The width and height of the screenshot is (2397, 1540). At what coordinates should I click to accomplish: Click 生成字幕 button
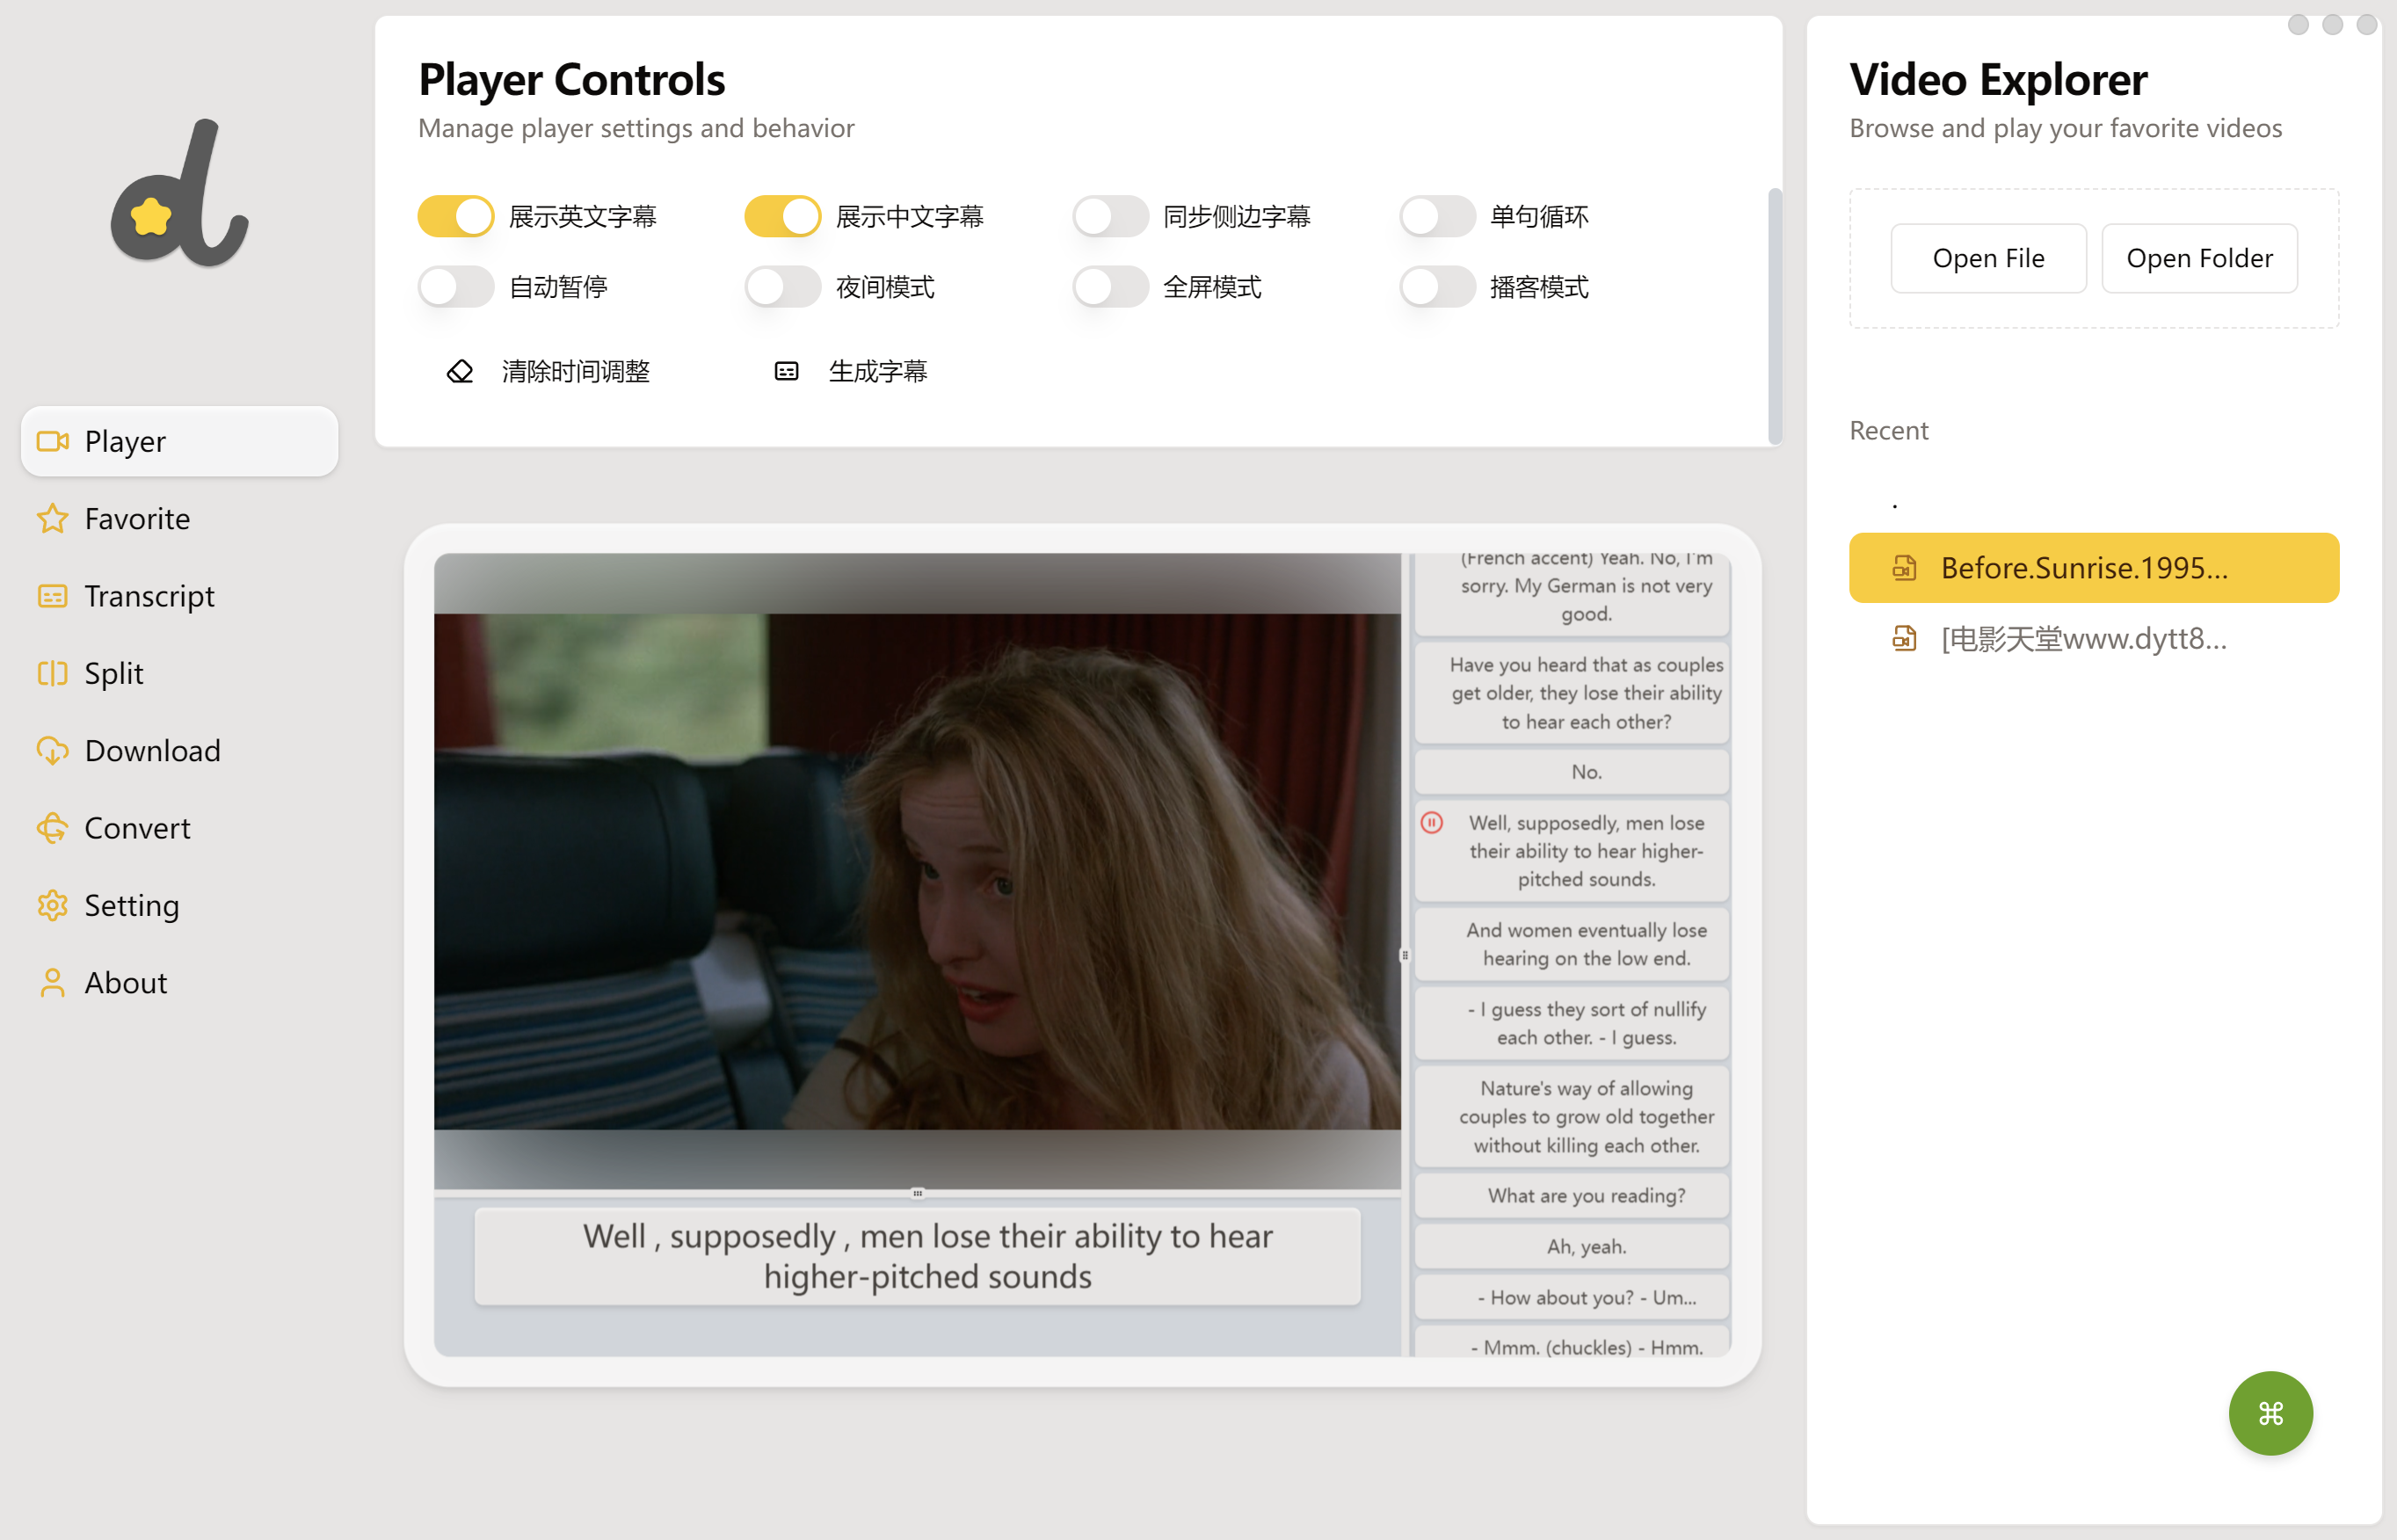click(x=851, y=372)
